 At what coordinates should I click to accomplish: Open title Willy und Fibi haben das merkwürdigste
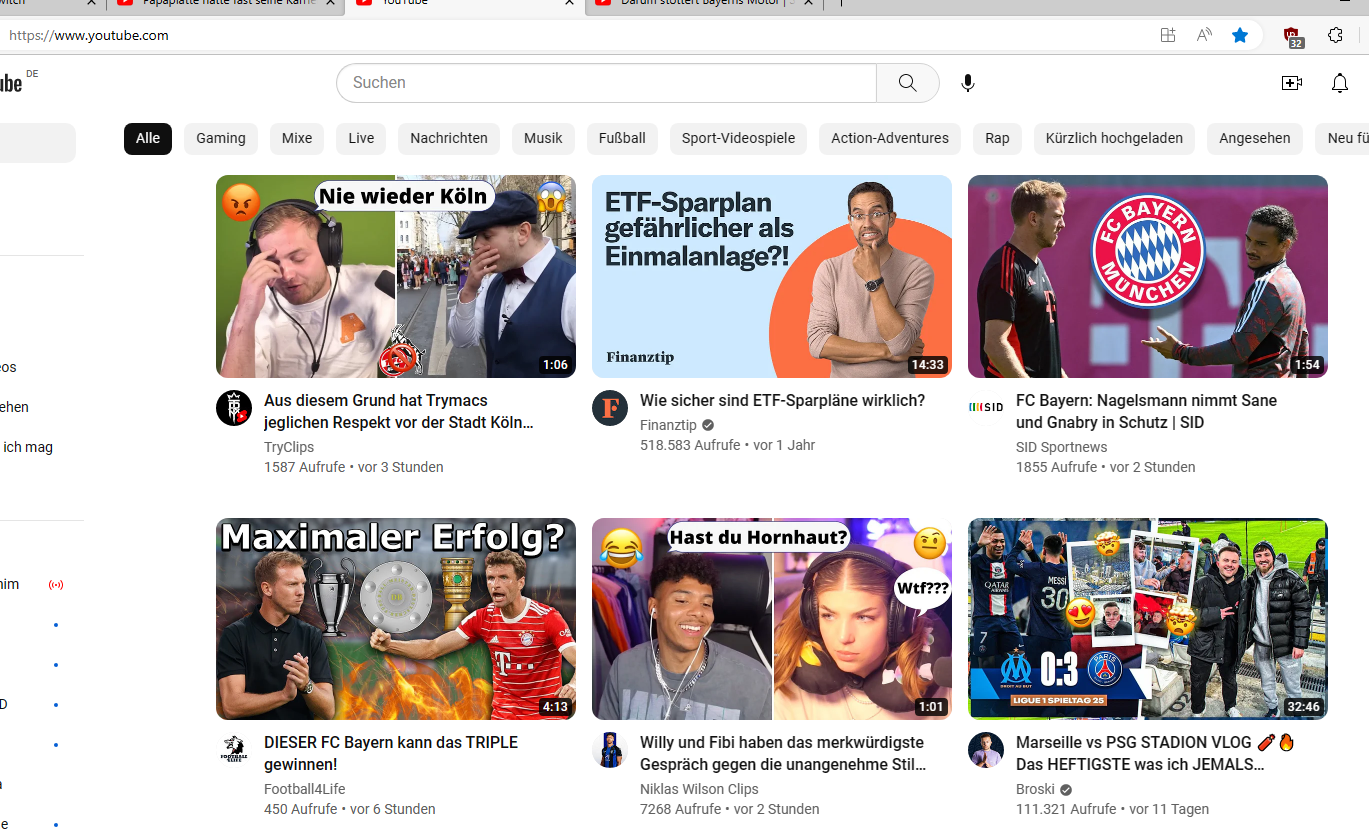(x=783, y=753)
